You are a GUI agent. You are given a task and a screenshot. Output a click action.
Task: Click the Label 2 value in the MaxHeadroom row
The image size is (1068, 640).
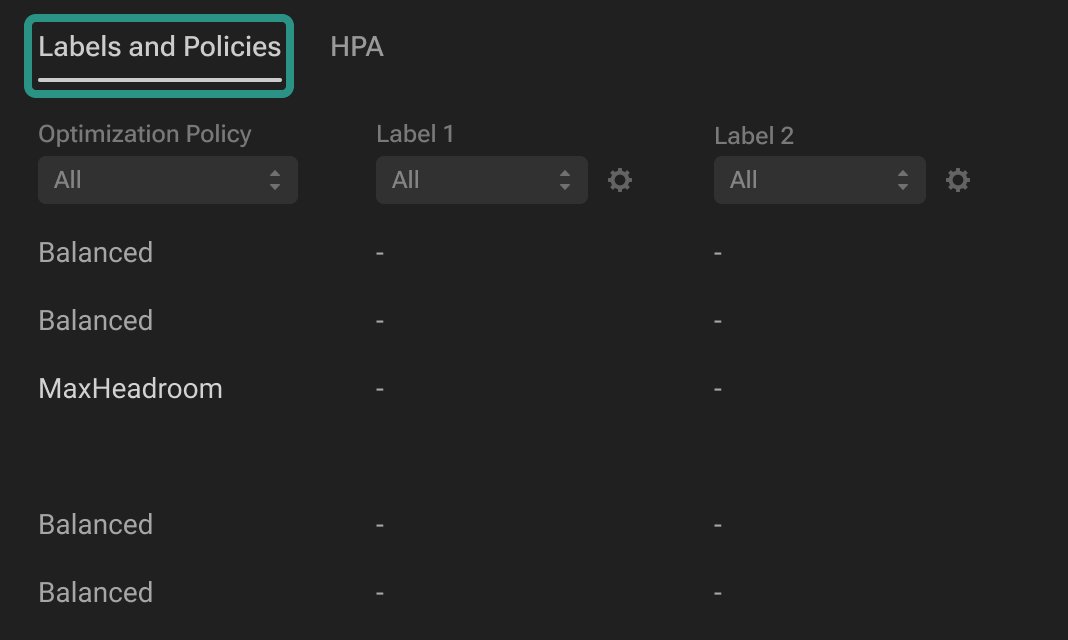click(718, 389)
